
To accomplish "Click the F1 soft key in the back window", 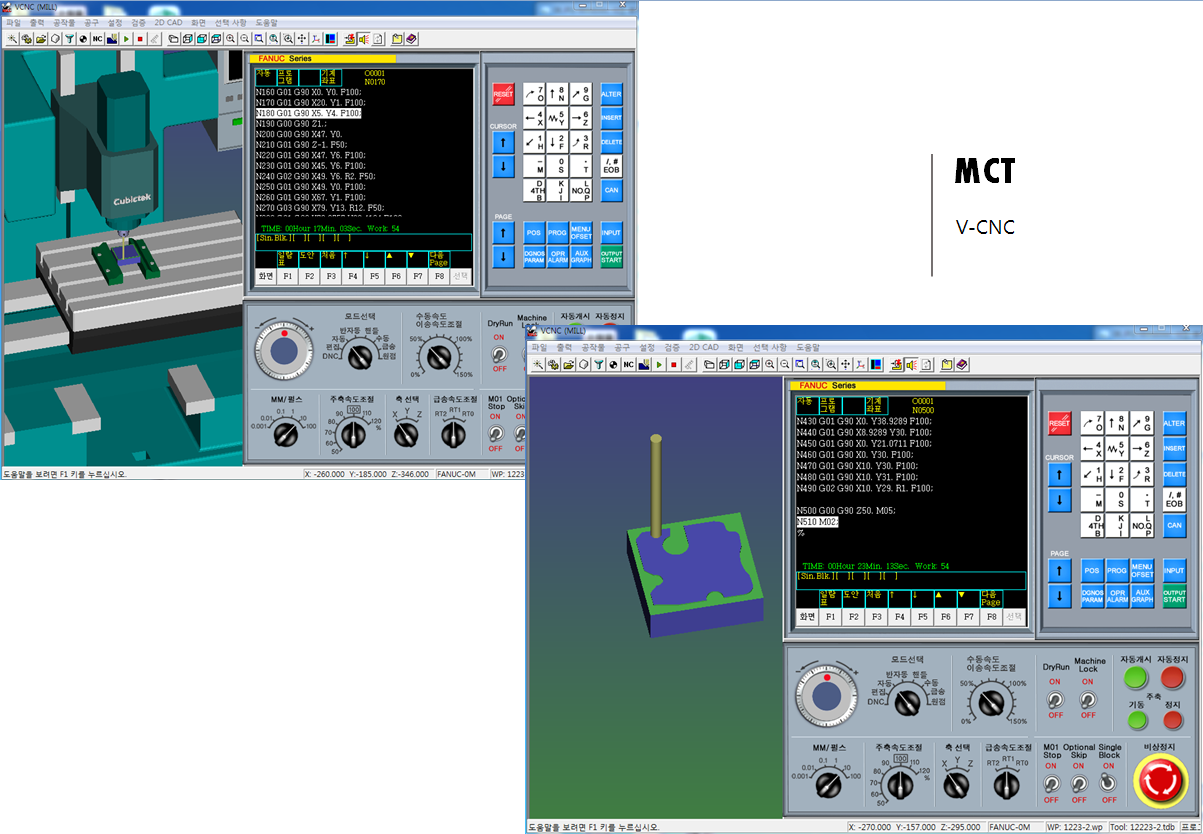I will [x=288, y=276].
